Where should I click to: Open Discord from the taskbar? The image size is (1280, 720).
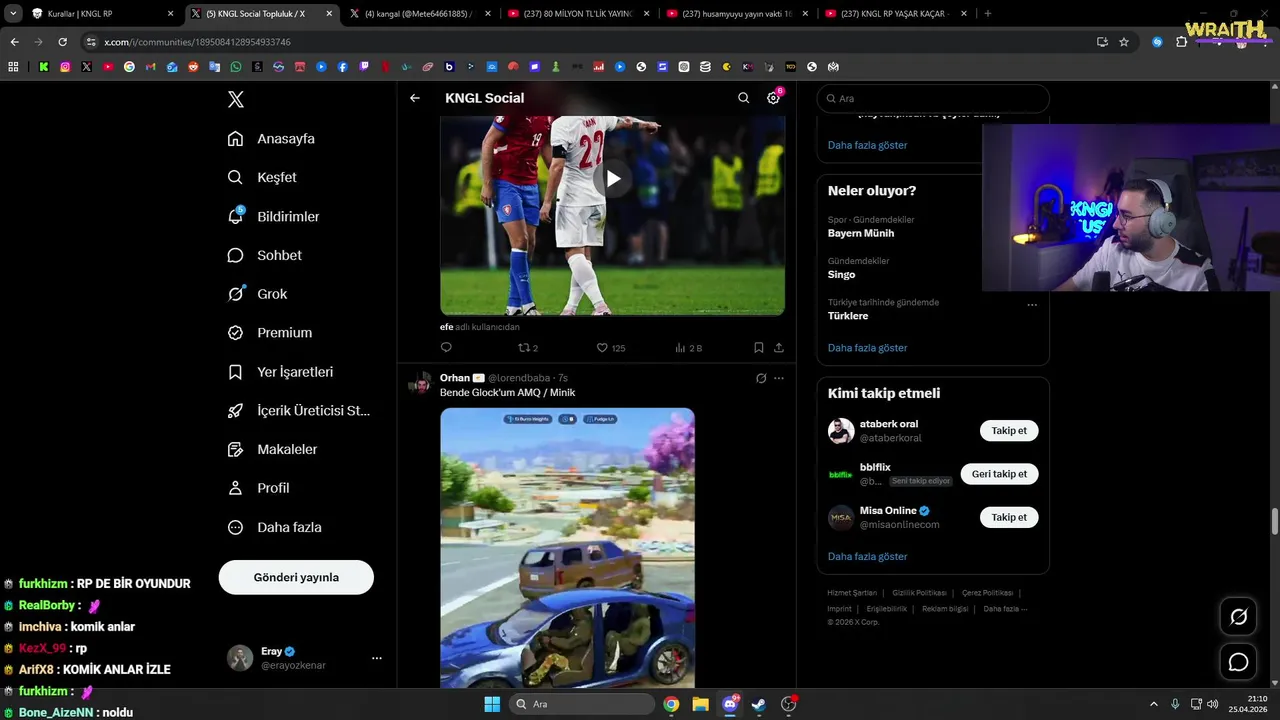[730, 704]
